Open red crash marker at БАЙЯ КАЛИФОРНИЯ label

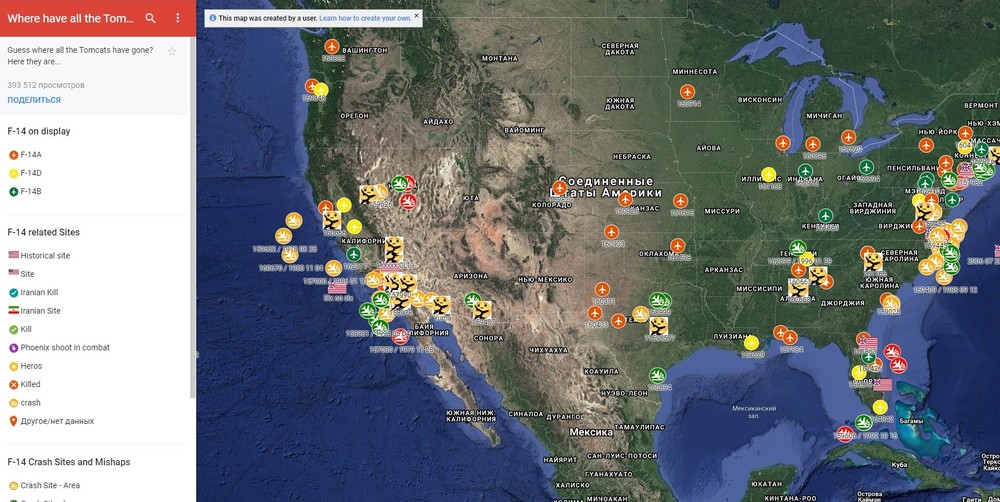pyautogui.click(x=401, y=336)
